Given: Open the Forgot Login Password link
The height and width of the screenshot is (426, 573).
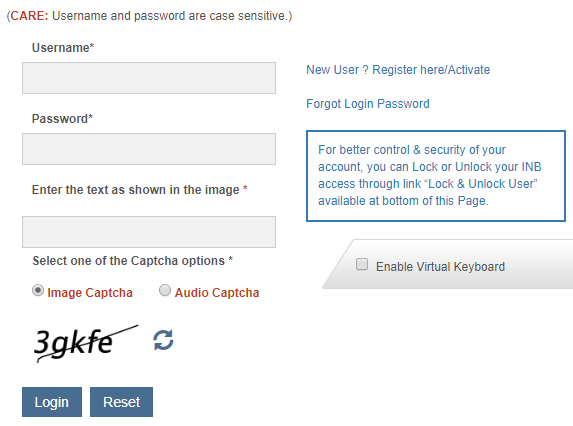Looking at the screenshot, I should pos(368,104).
